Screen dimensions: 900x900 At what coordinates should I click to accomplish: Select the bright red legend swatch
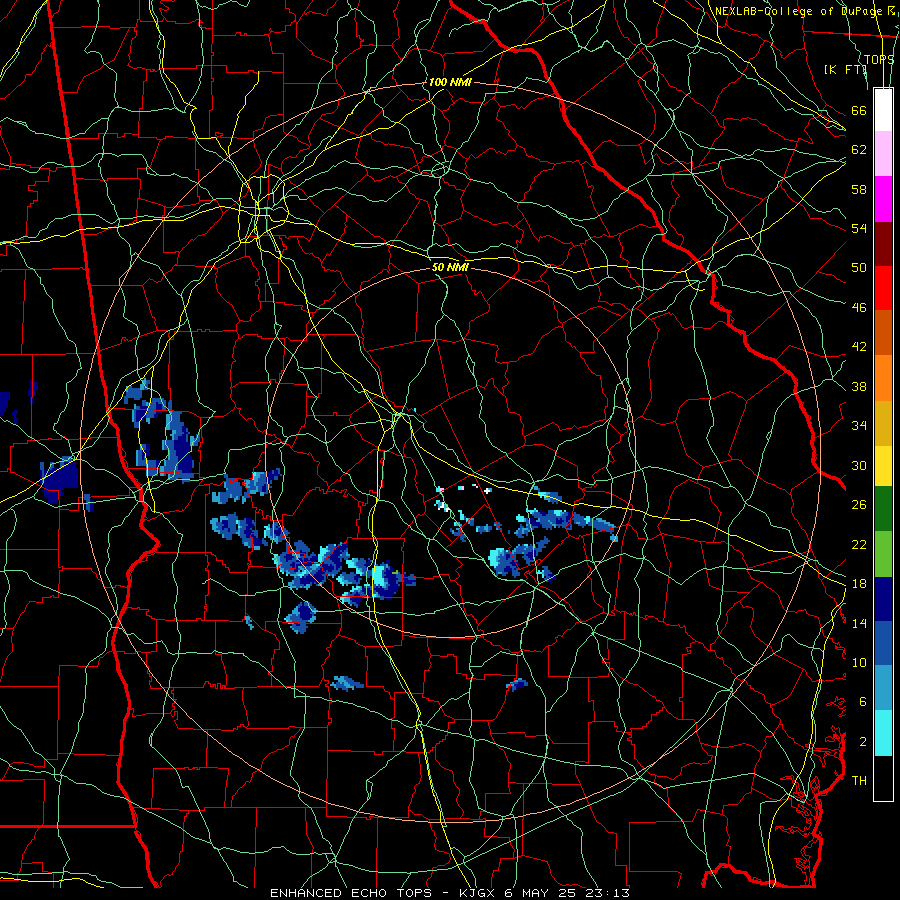pyautogui.click(x=883, y=288)
